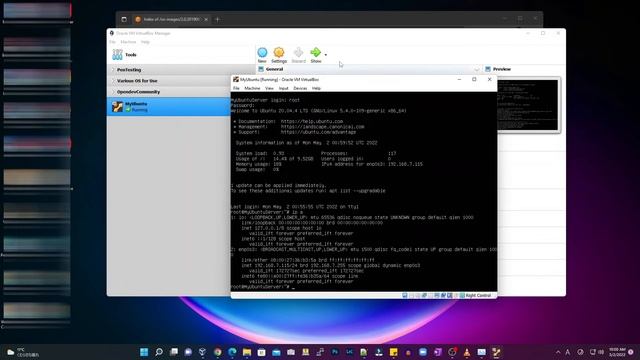
Task: Expand the Various OS for Use group
Action: [x=113, y=81]
